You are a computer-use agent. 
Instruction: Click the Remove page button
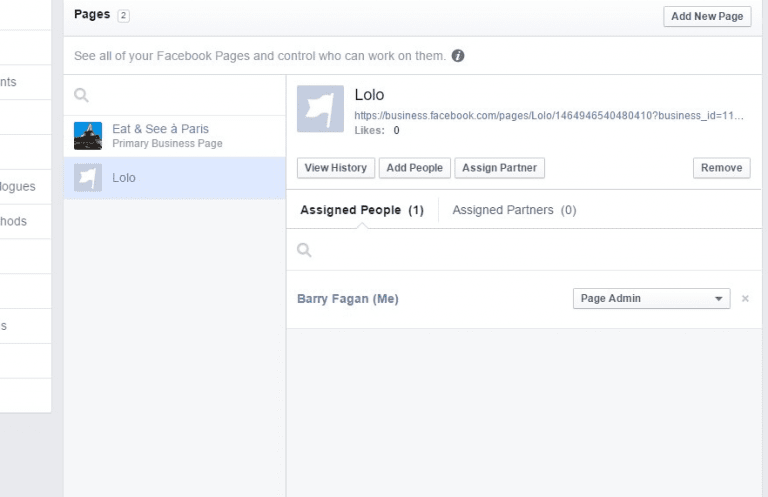point(721,168)
